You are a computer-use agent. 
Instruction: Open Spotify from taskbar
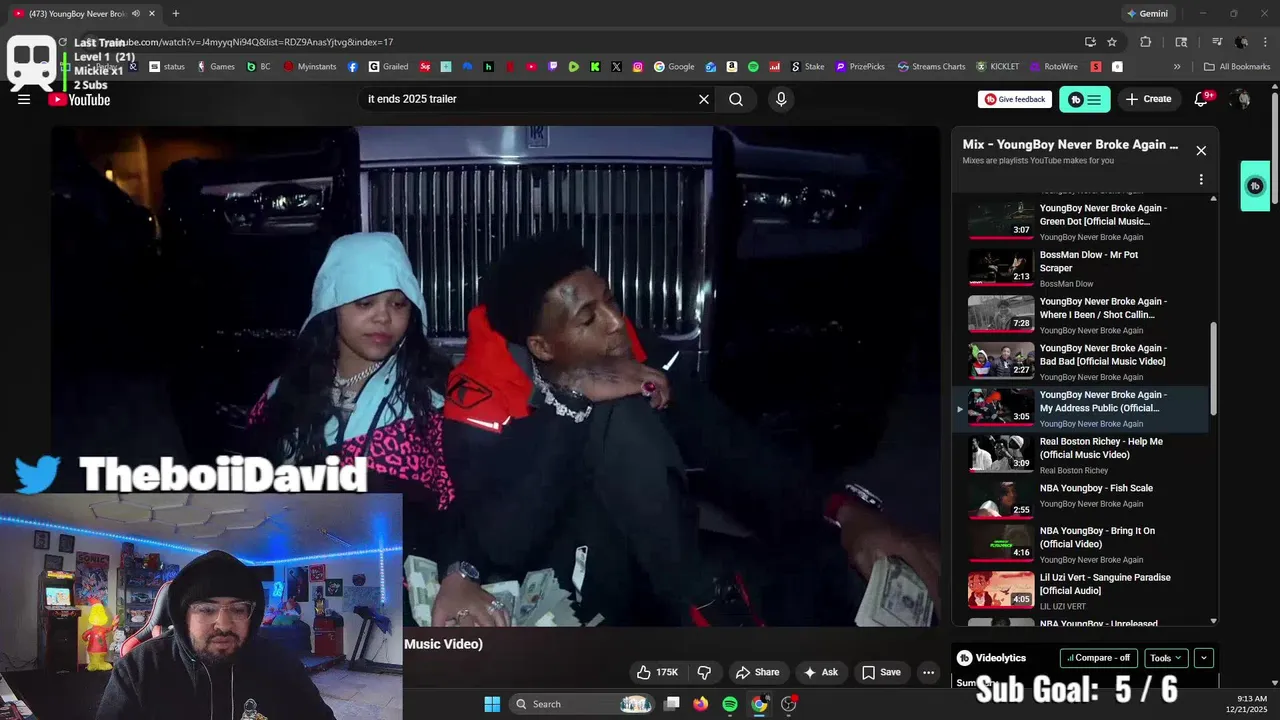coord(730,704)
